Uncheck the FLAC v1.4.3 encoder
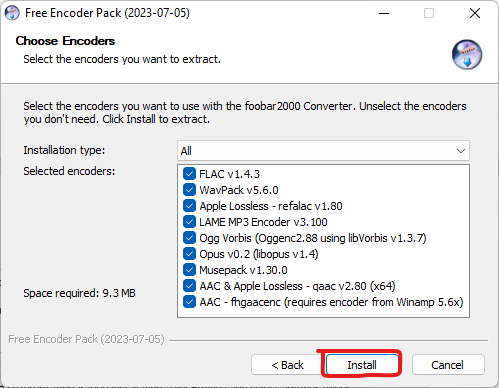Screen dimensions: 499x388 (x=189, y=174)
